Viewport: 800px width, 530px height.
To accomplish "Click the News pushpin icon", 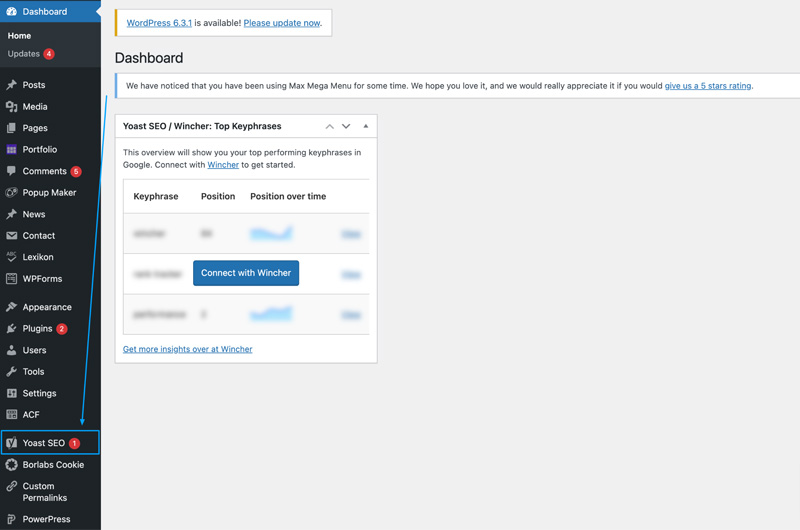I will [11, 214].
